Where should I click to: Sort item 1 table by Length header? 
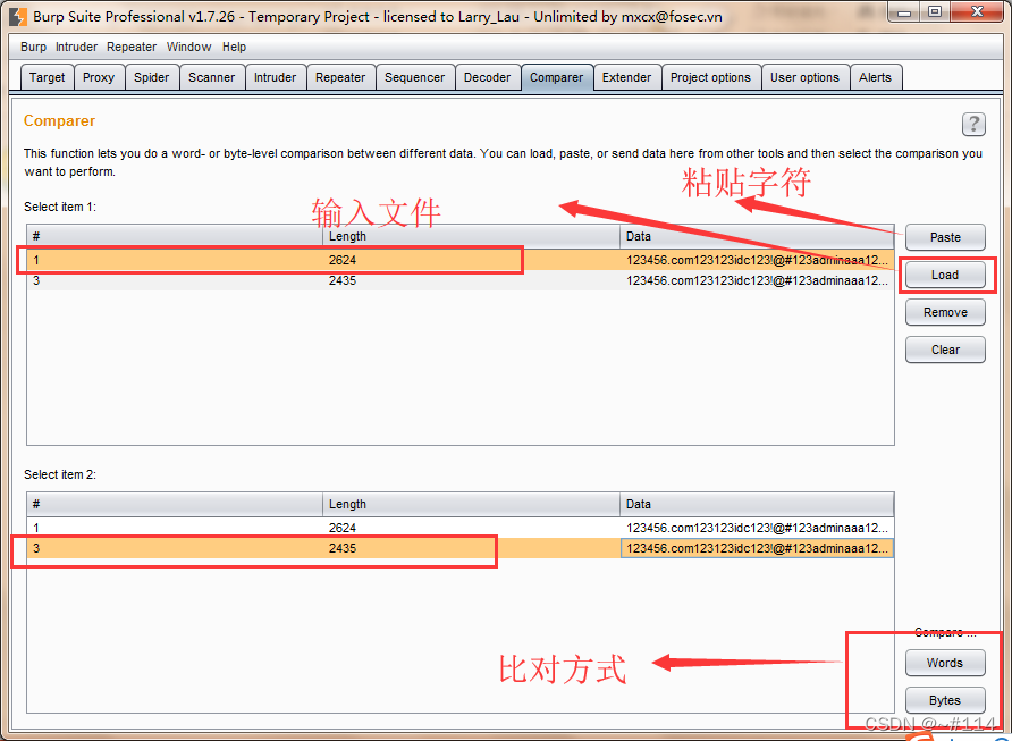pyautogui.click(x=471, y=236)
